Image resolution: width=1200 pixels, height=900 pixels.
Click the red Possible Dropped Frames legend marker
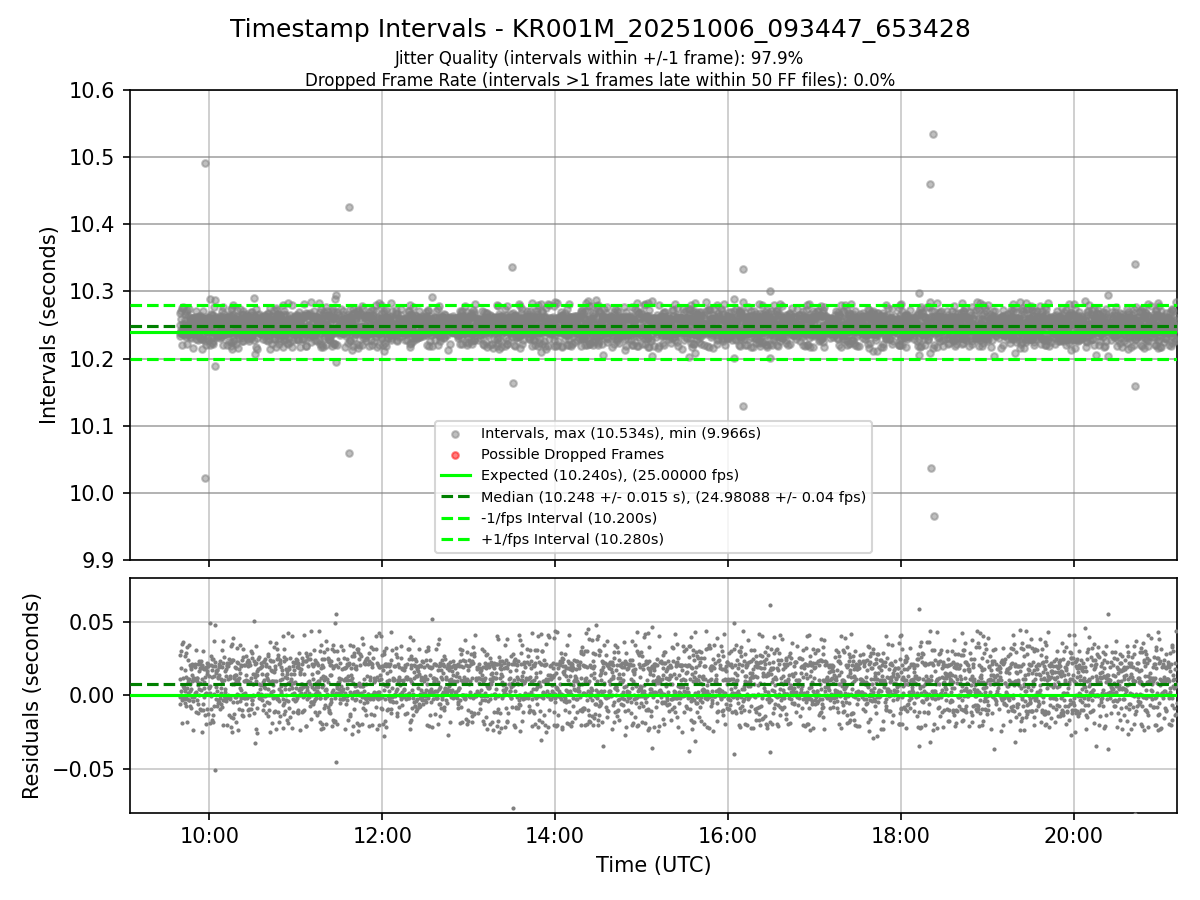(x=455, y=455)
